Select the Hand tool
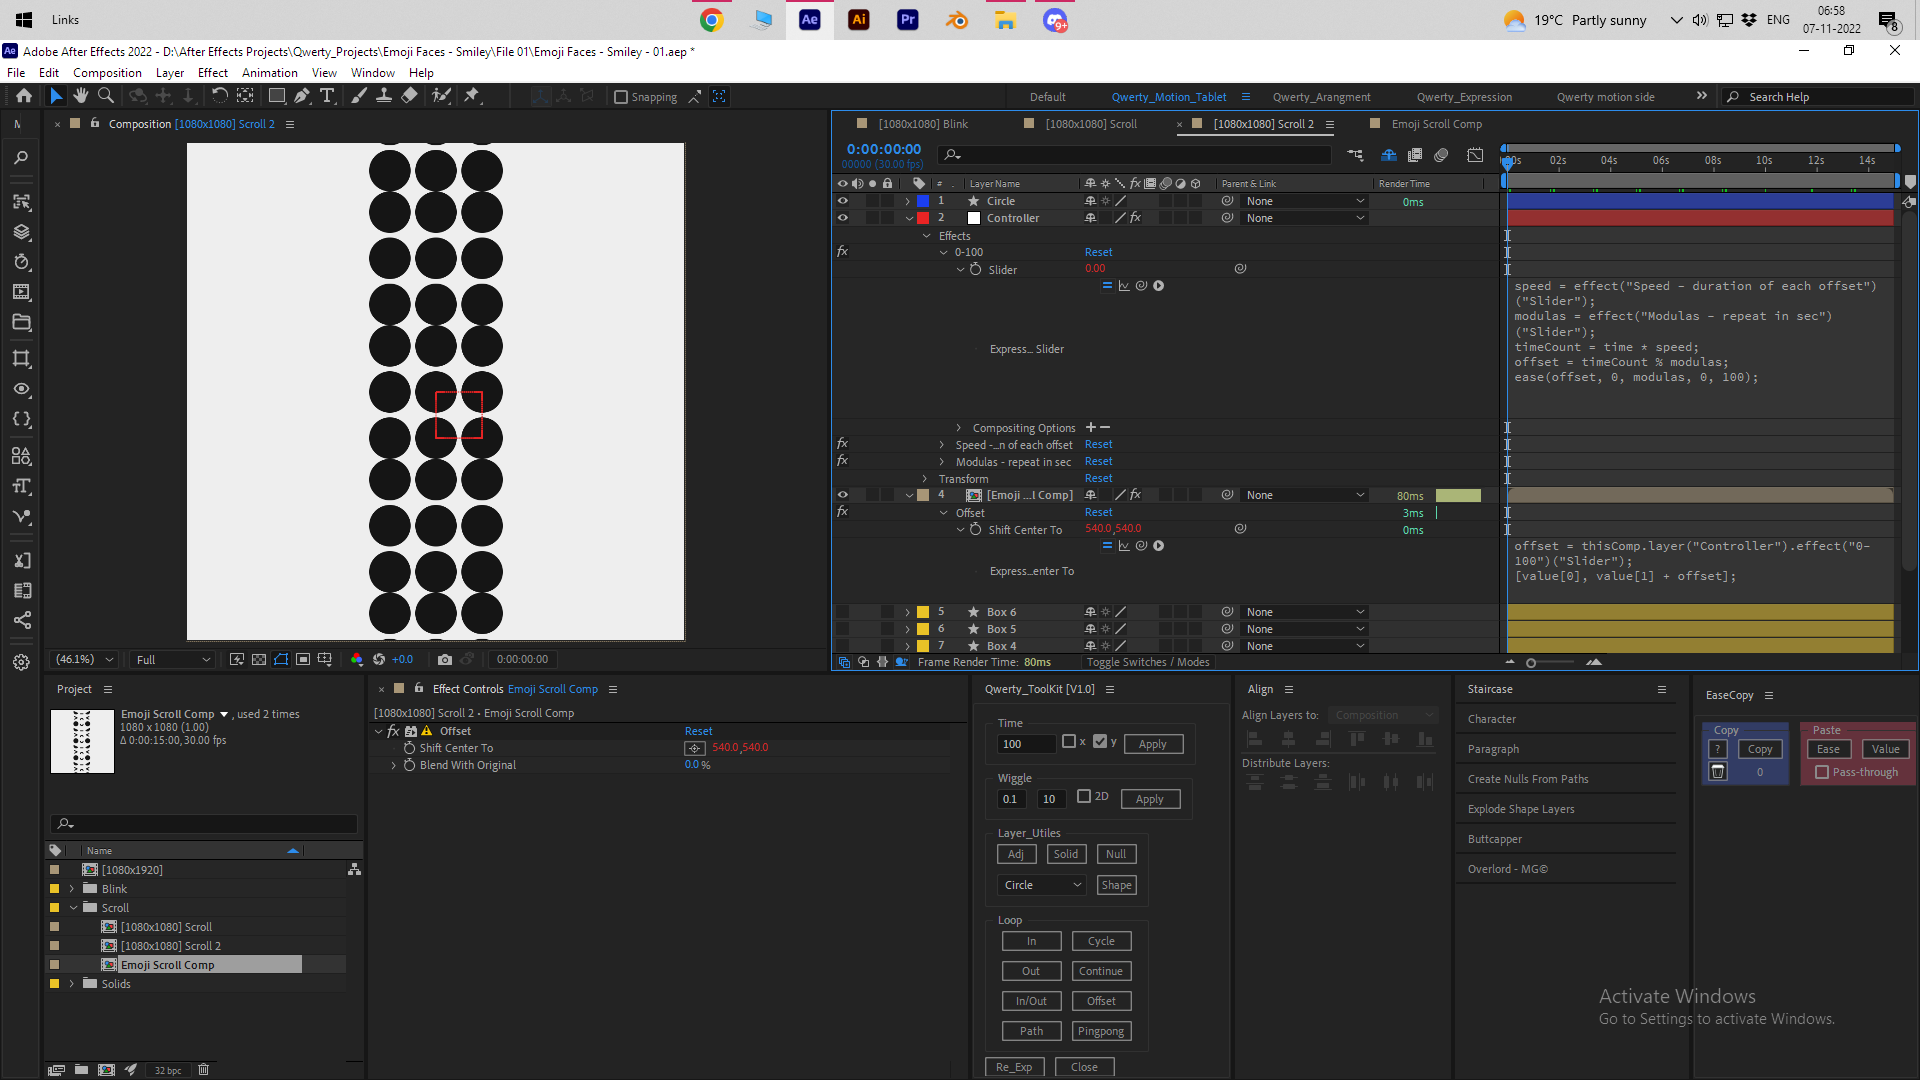Screen dimensions: 1920x1080 (81, 96)
